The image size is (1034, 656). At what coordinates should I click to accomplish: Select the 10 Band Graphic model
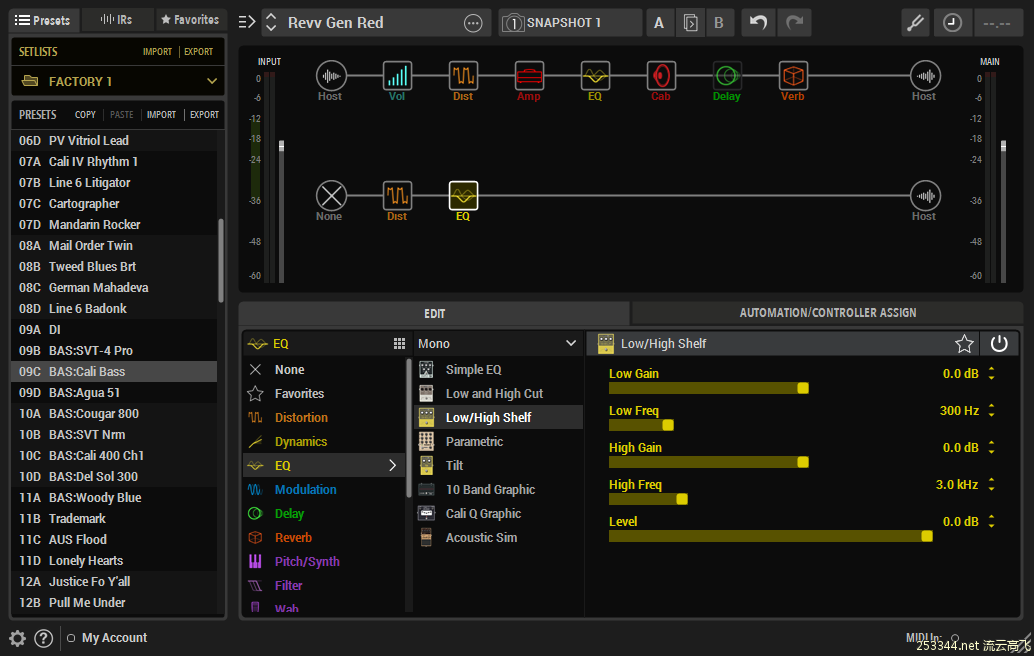coord(498,490)
